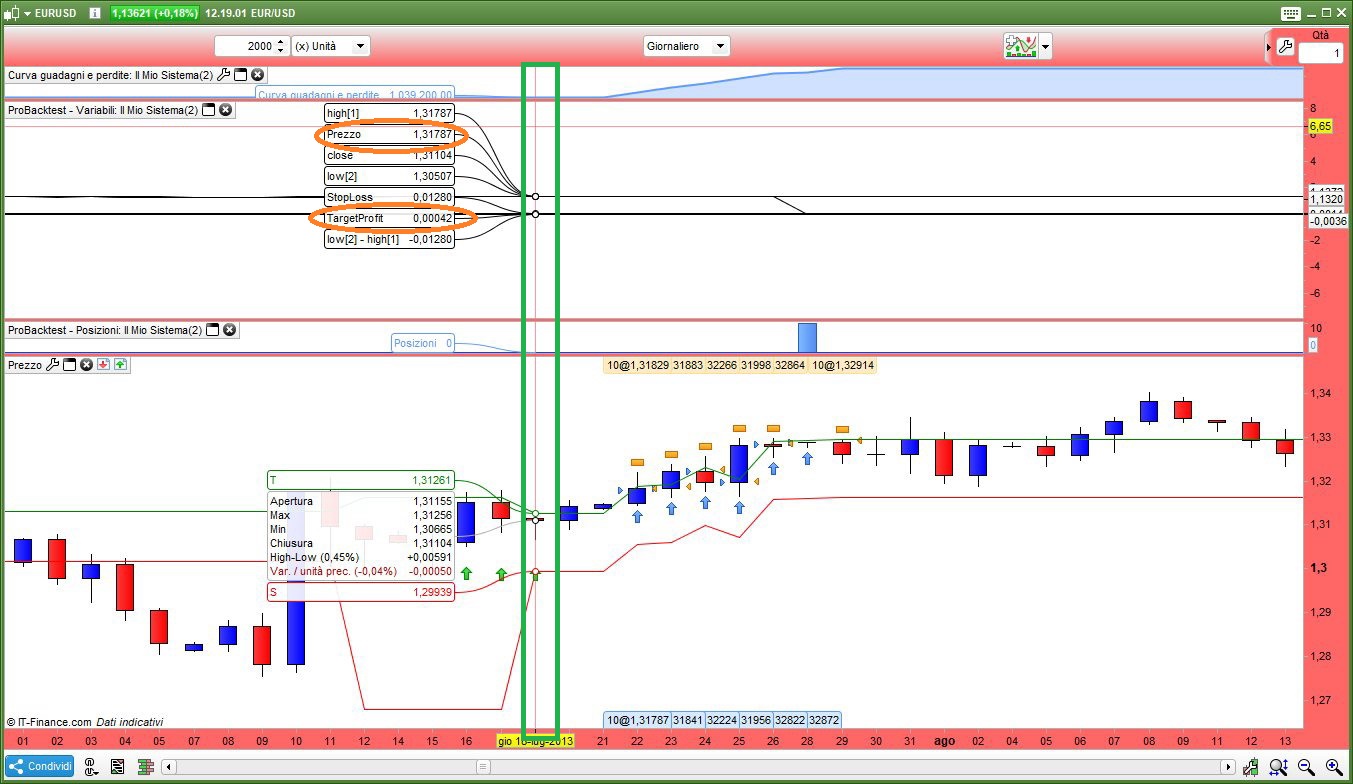Screen dimensions: 1353x784
Task: Open the (x) Unità units dropdown
Action: 330,46
